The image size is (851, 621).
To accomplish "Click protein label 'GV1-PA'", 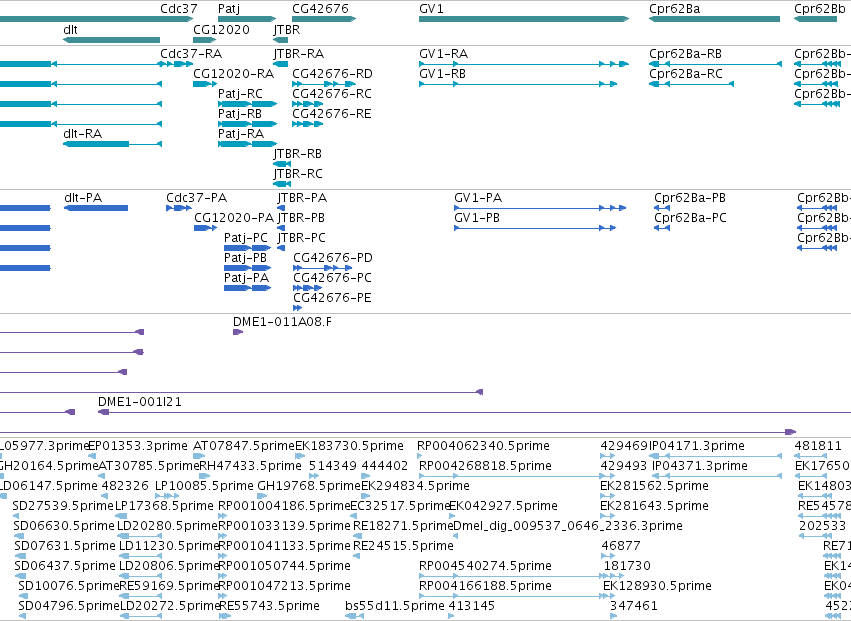I will [x=478, y=198].
